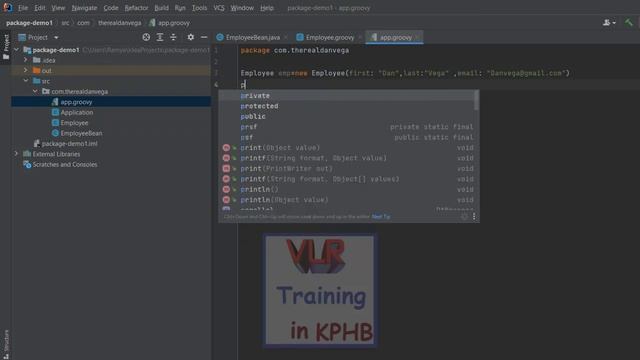Choose println(Object value) suggestion
640x360 pixels.
coord(349,200)
